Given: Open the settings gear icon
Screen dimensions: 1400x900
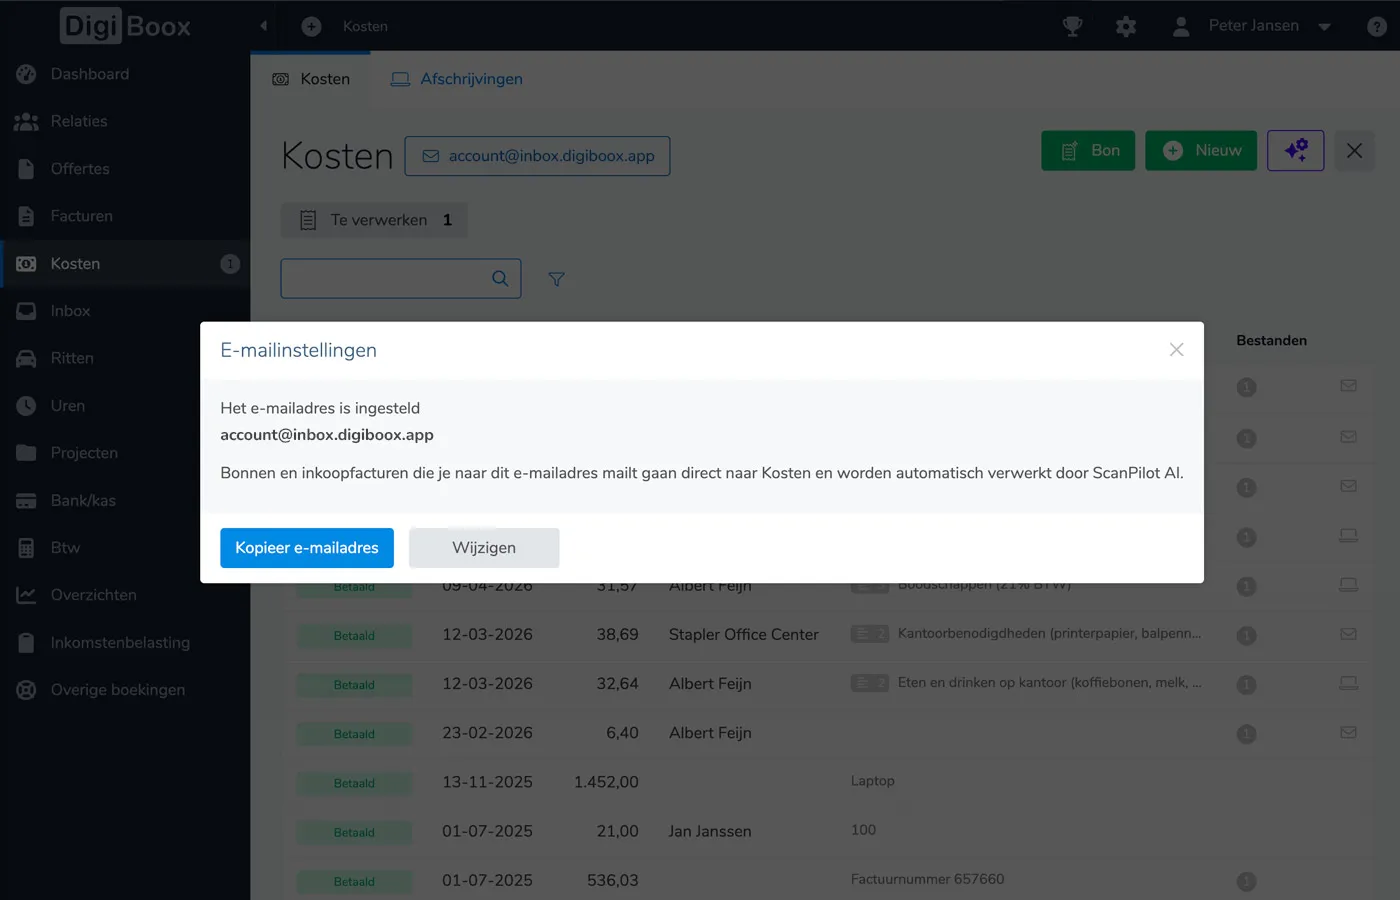Looking at the screenshot, I should coord(1126,26).
